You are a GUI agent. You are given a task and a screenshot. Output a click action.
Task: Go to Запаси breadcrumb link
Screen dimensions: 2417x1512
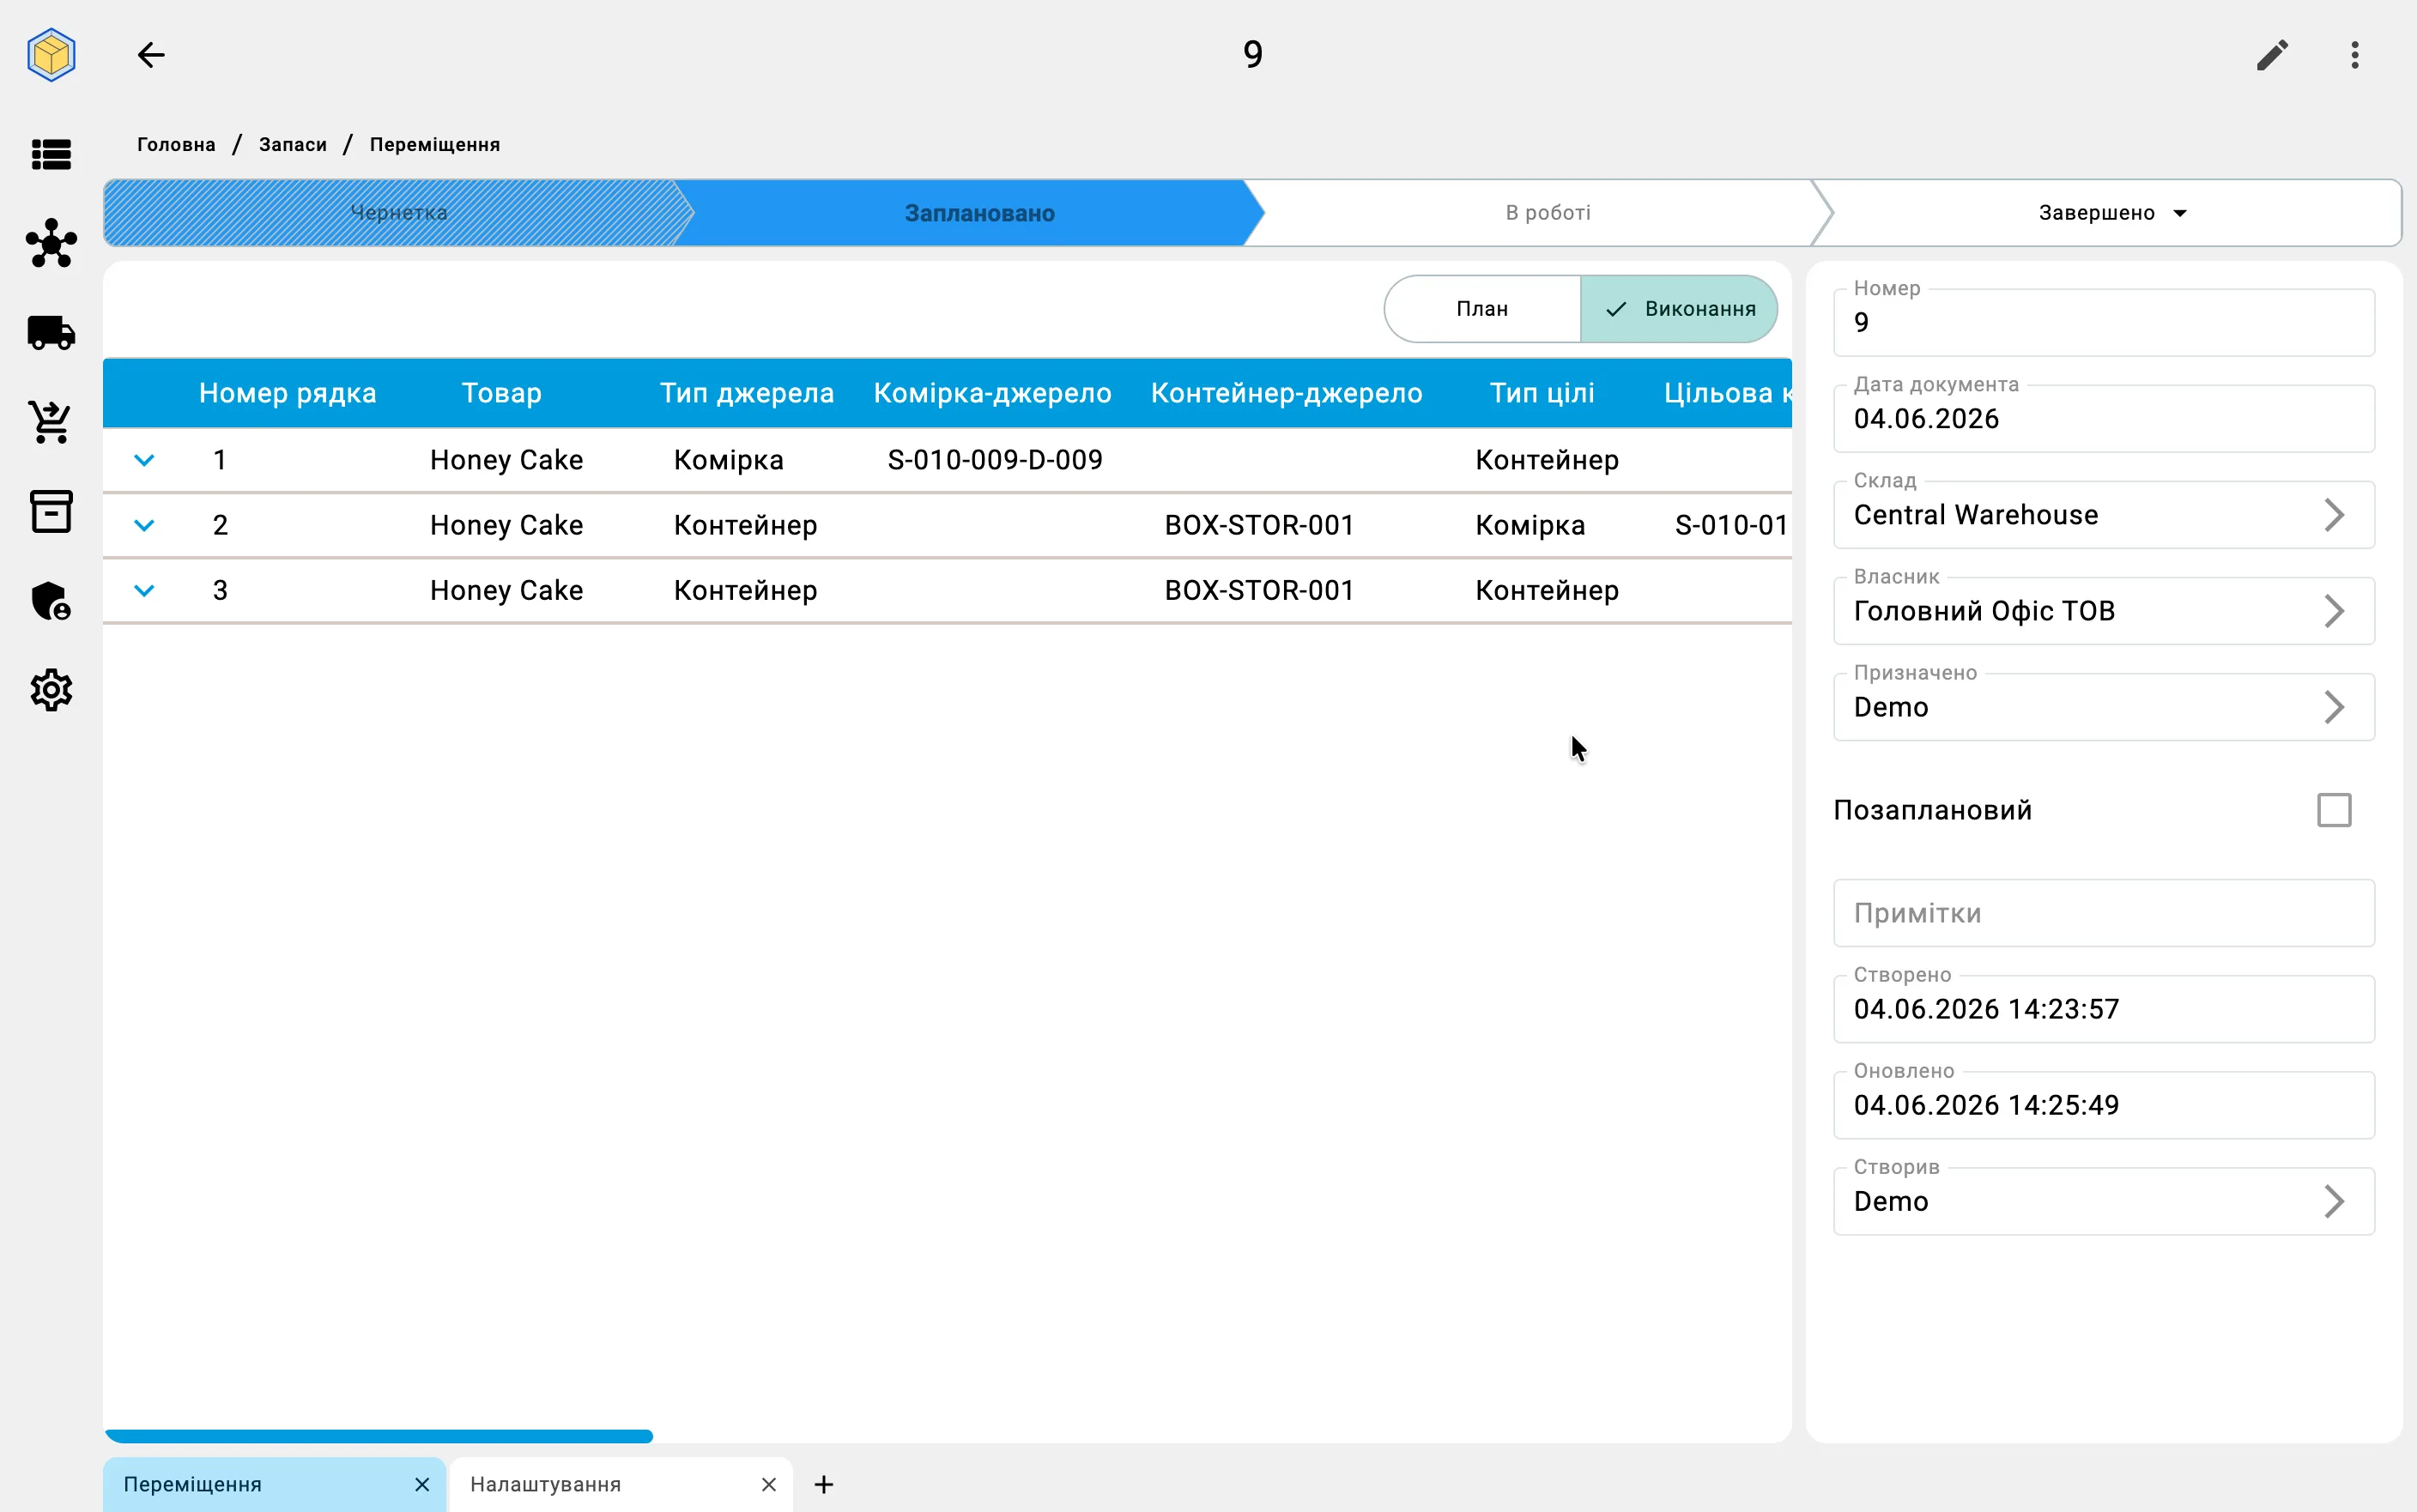point(292,144)
